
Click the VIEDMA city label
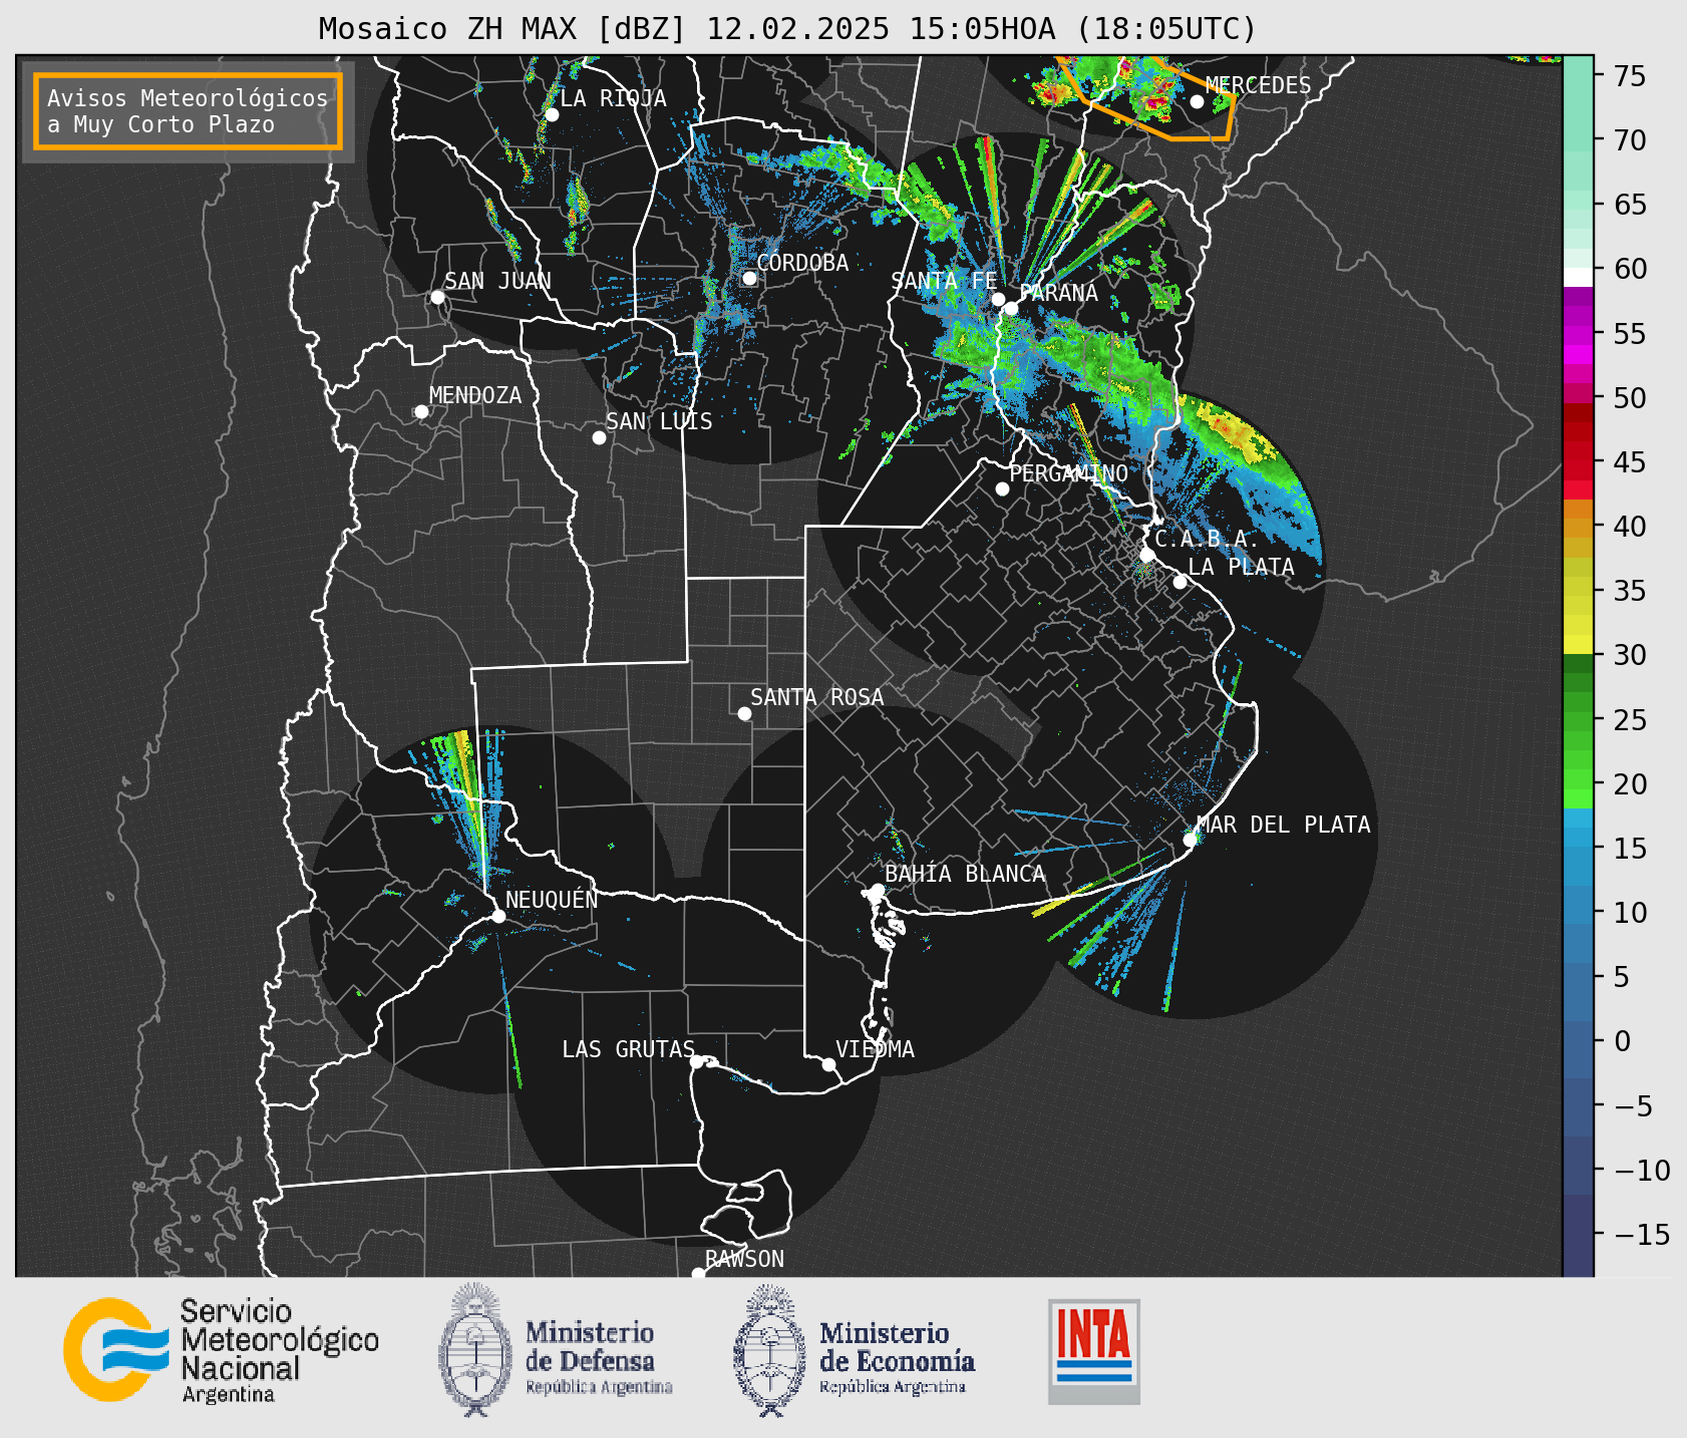(875, 1049)
